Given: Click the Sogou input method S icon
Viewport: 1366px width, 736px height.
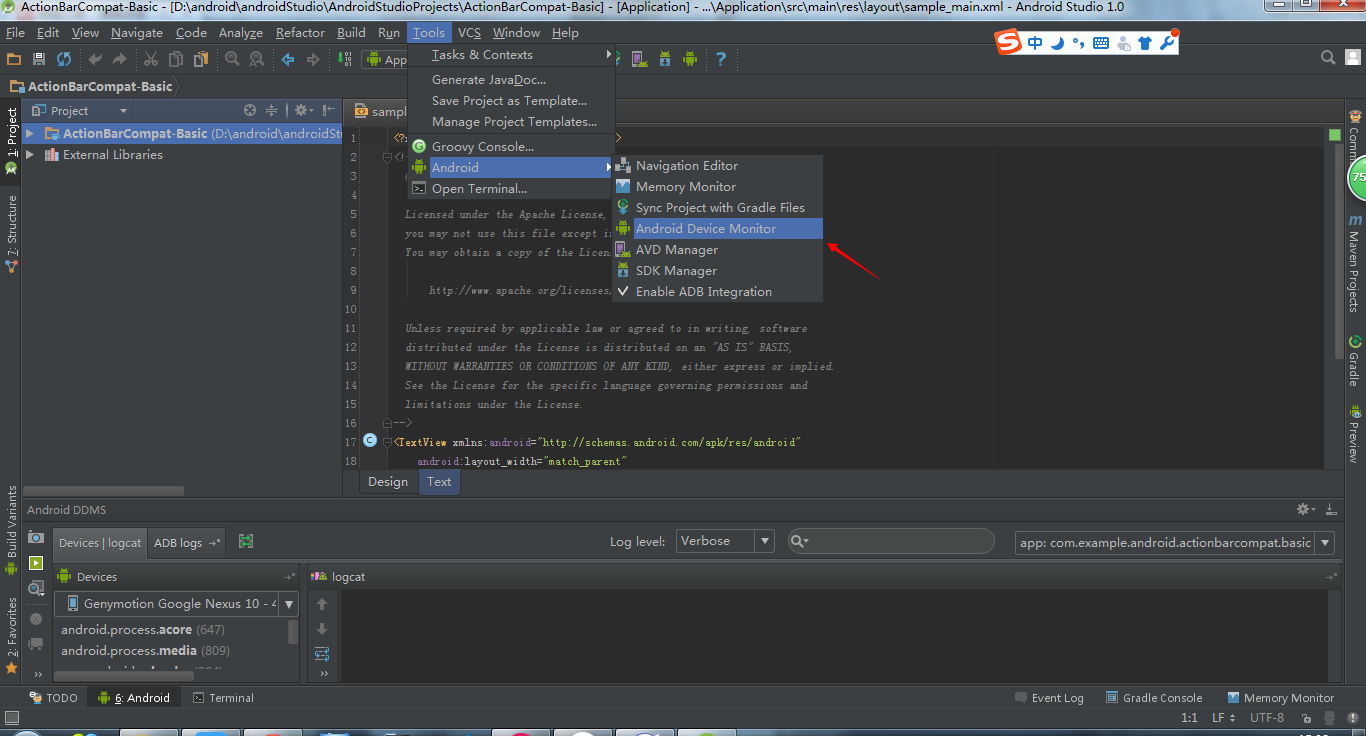Looking at the screenshot, I should click(1008, 43).
